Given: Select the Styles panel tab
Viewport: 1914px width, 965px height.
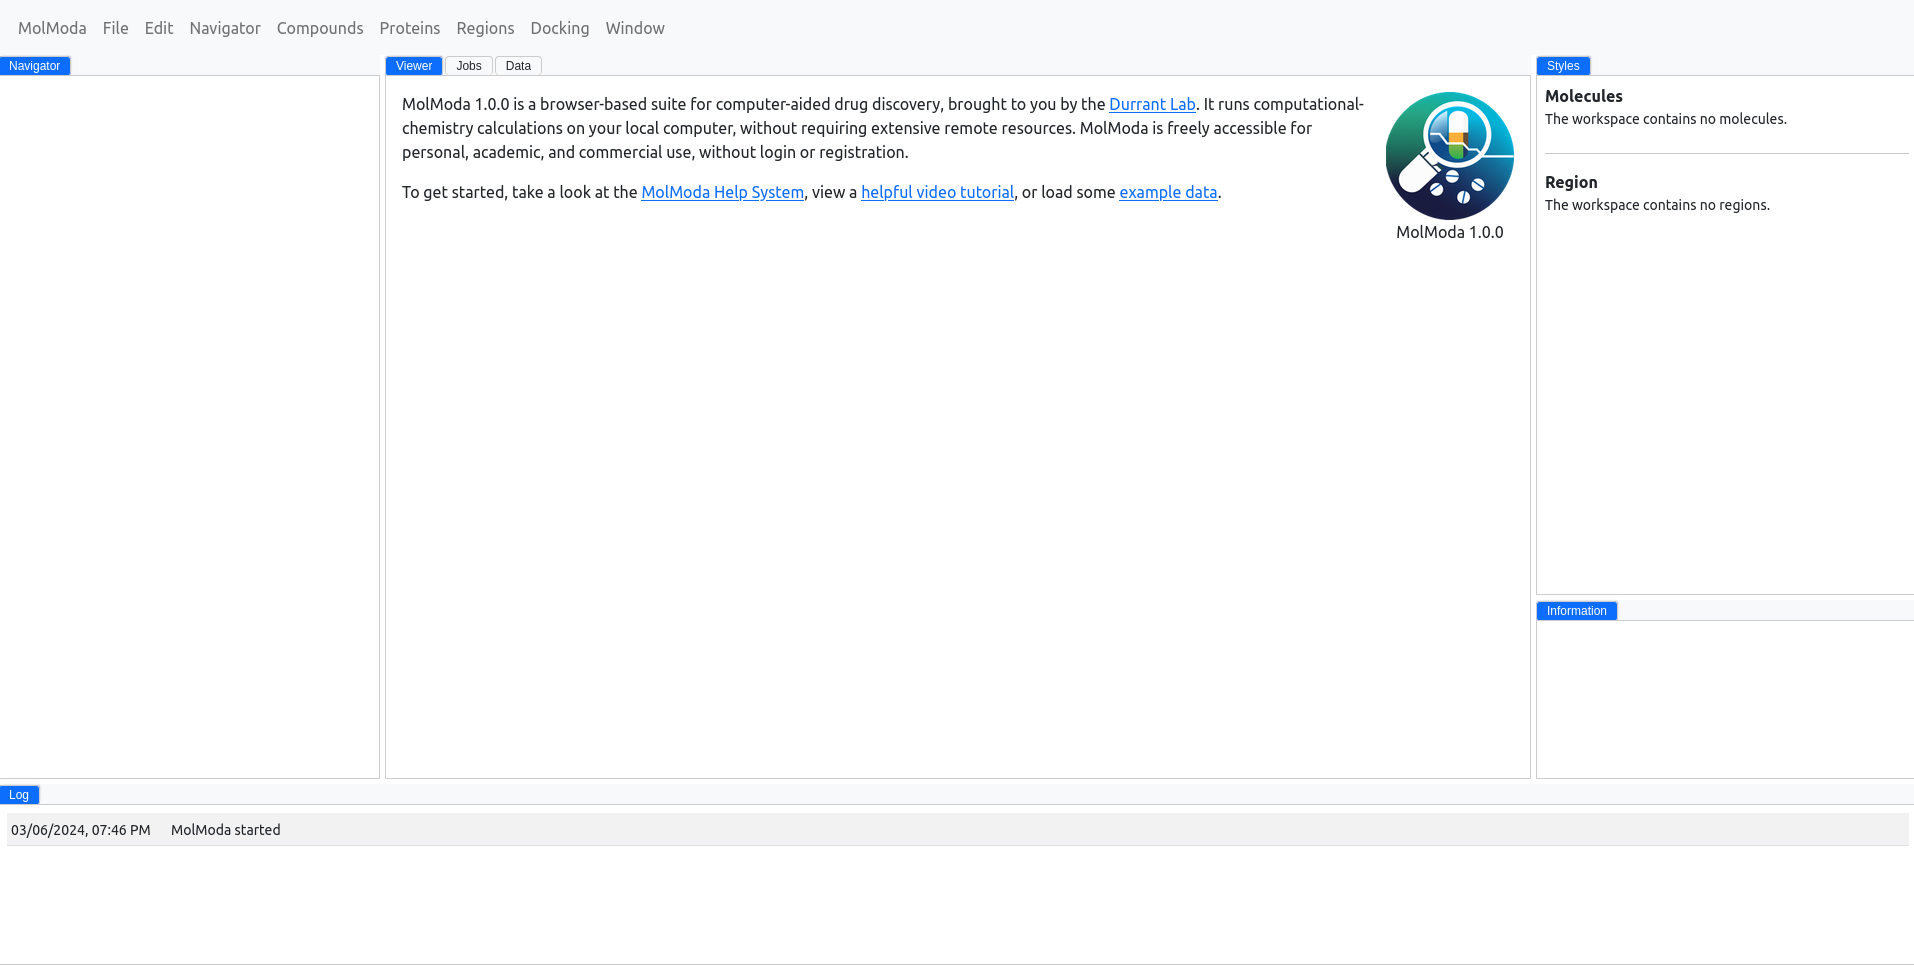Looking at the screenshot, I should pos(1562,66).
